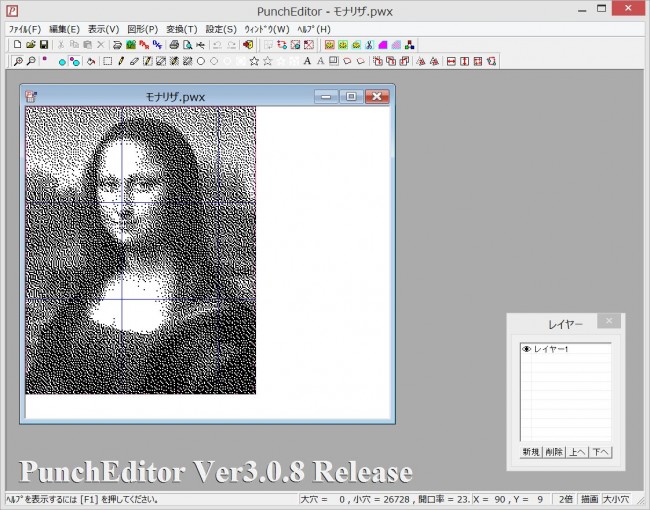Select the pencil drawing tool

[121, 62]
